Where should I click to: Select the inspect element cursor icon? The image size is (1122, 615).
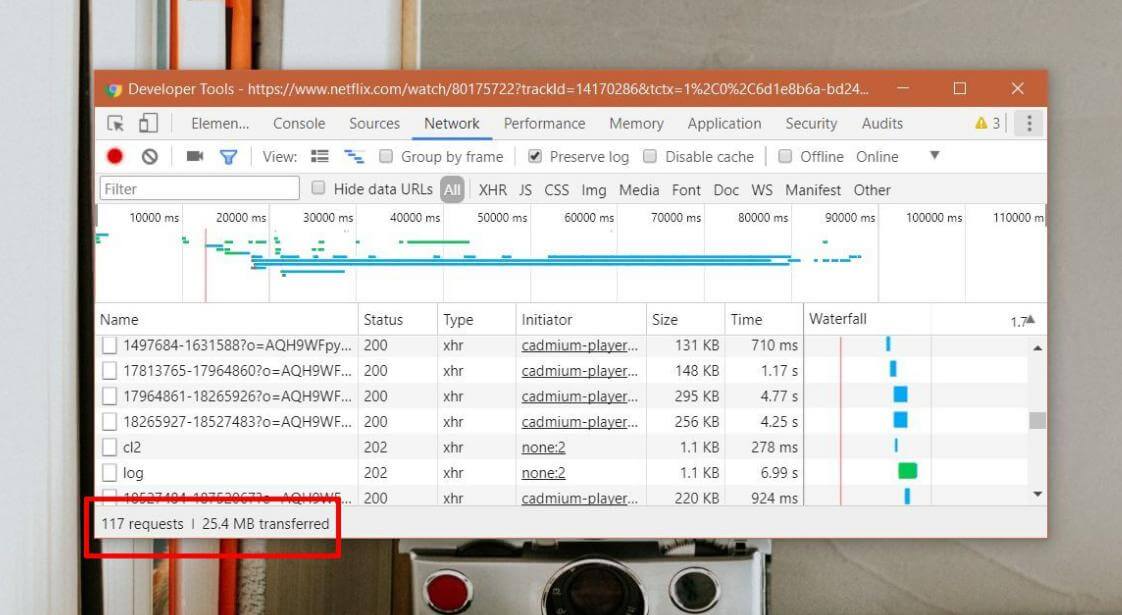(x=115, y=124)
